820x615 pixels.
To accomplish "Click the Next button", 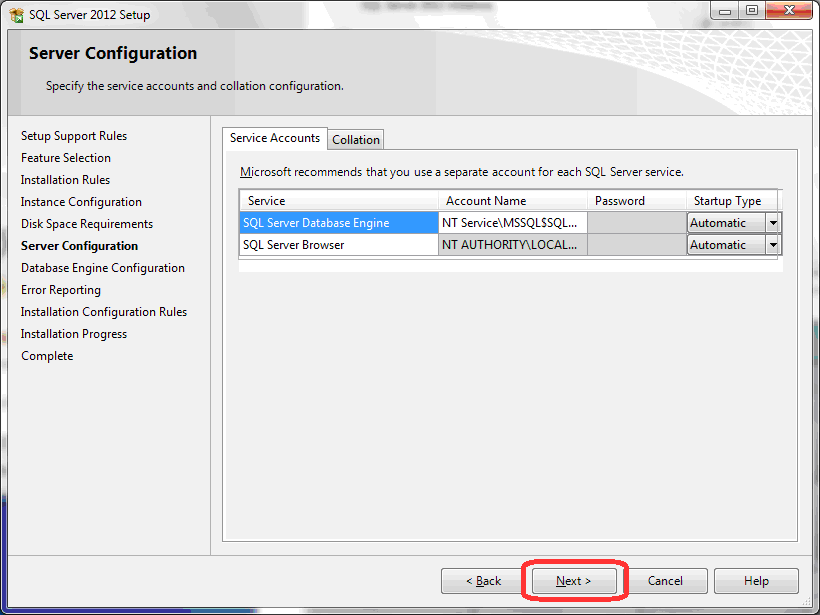I will pyautogui.click(x=574, y=580).
